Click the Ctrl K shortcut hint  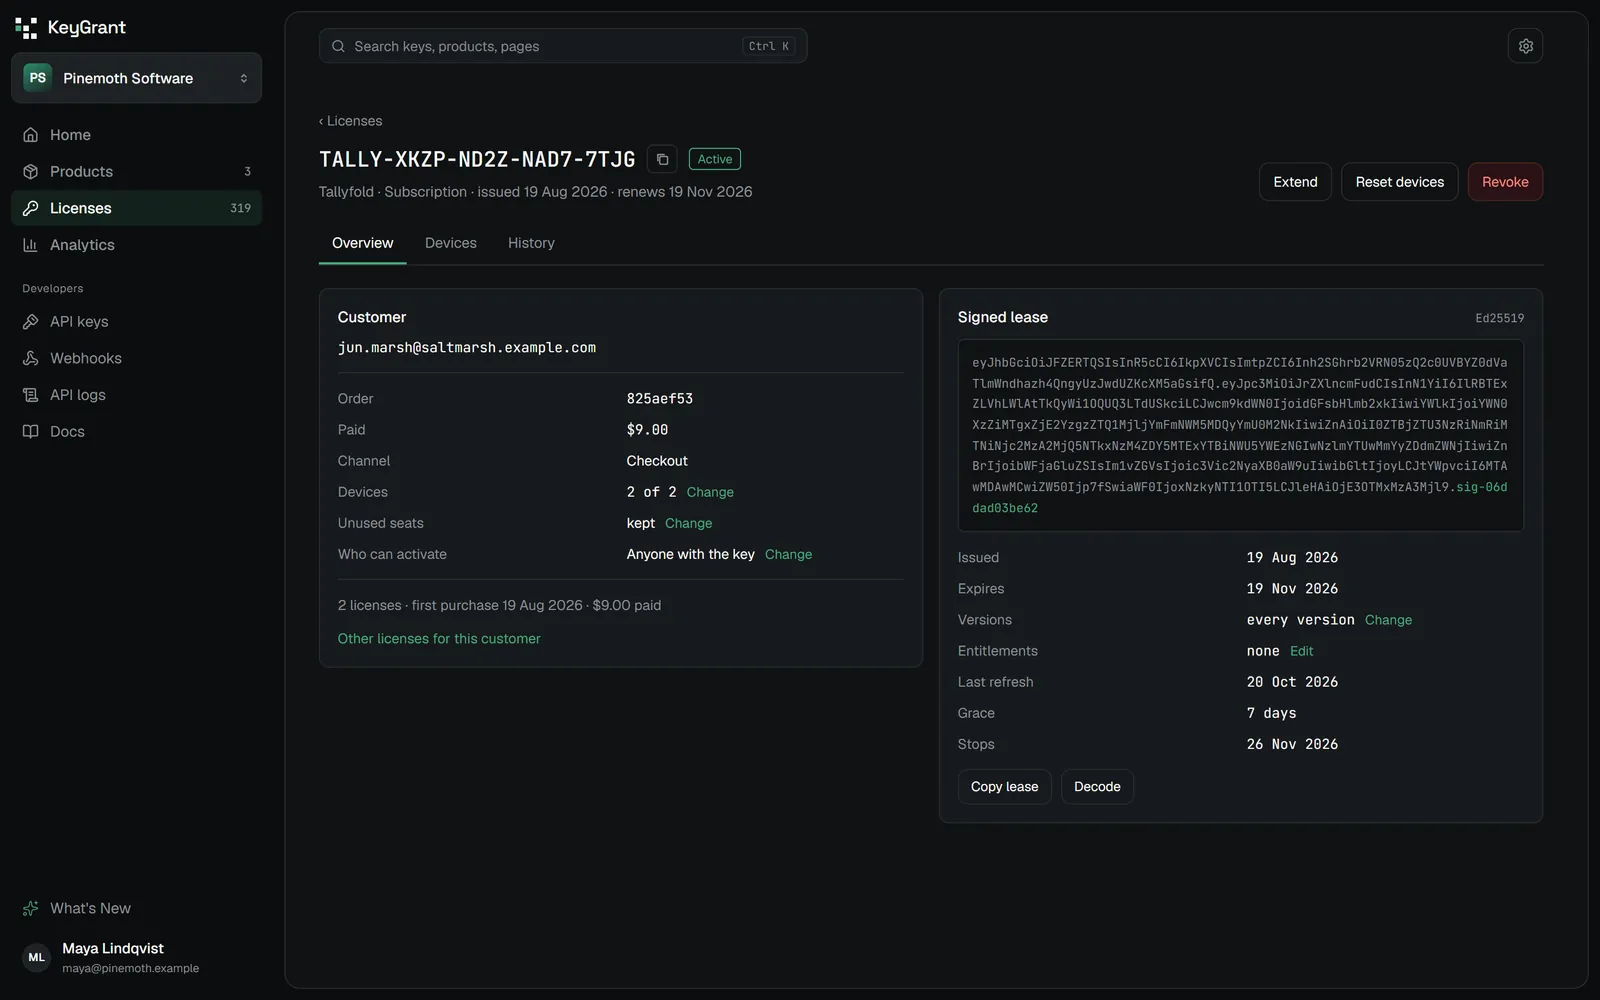coord(768,46)
